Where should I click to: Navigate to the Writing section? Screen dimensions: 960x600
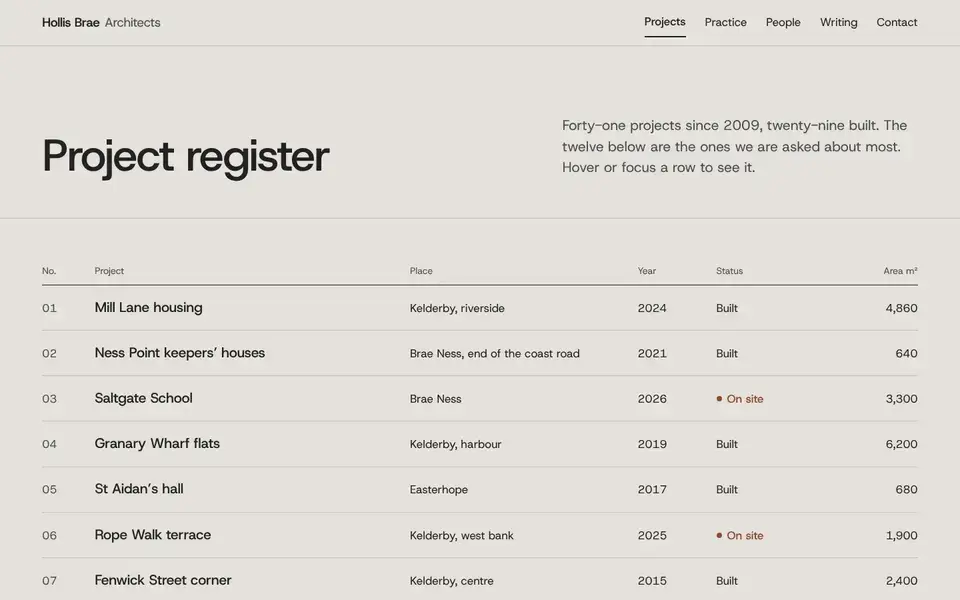(839, 22)
